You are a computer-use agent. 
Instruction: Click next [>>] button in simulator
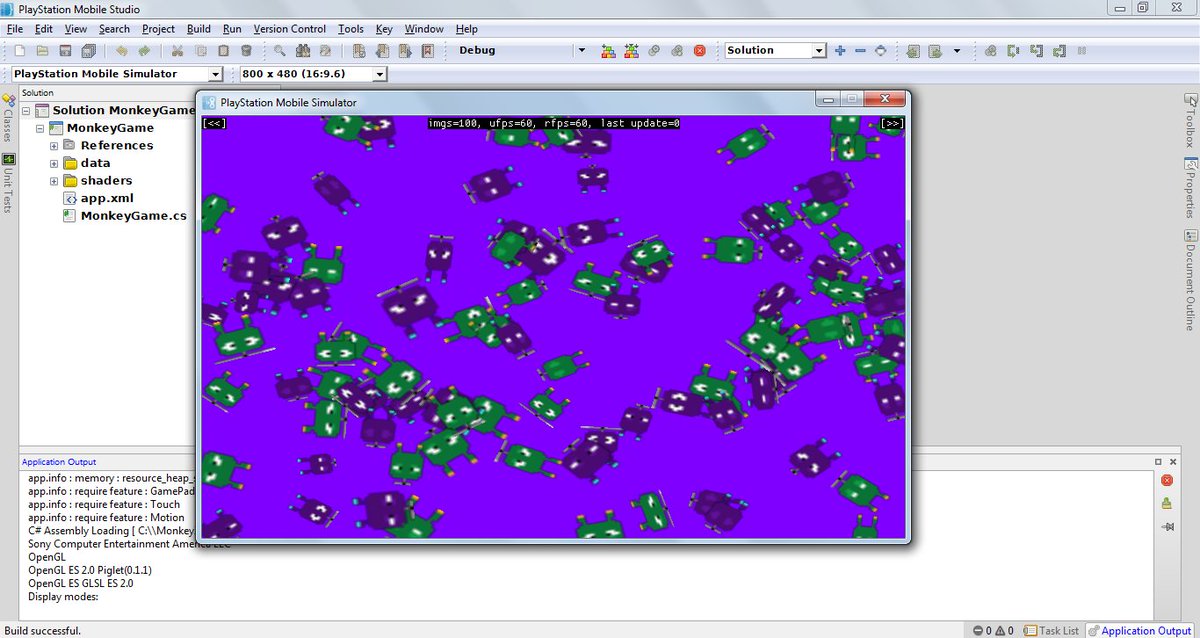[x=893, y=124]
